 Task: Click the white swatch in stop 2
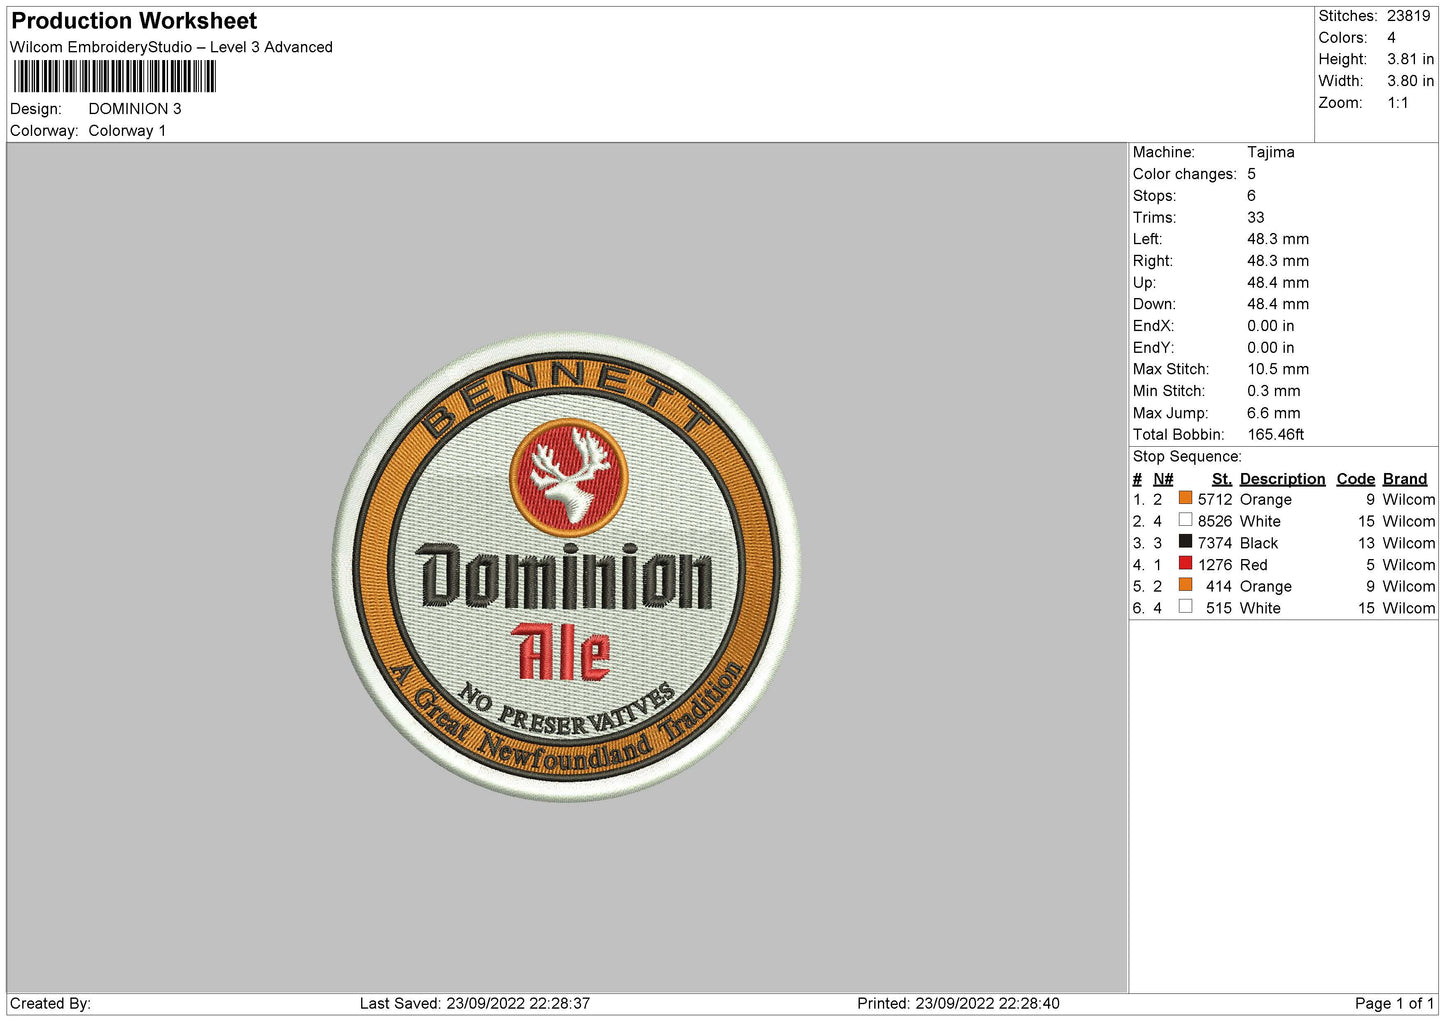tap(1185, 520)
